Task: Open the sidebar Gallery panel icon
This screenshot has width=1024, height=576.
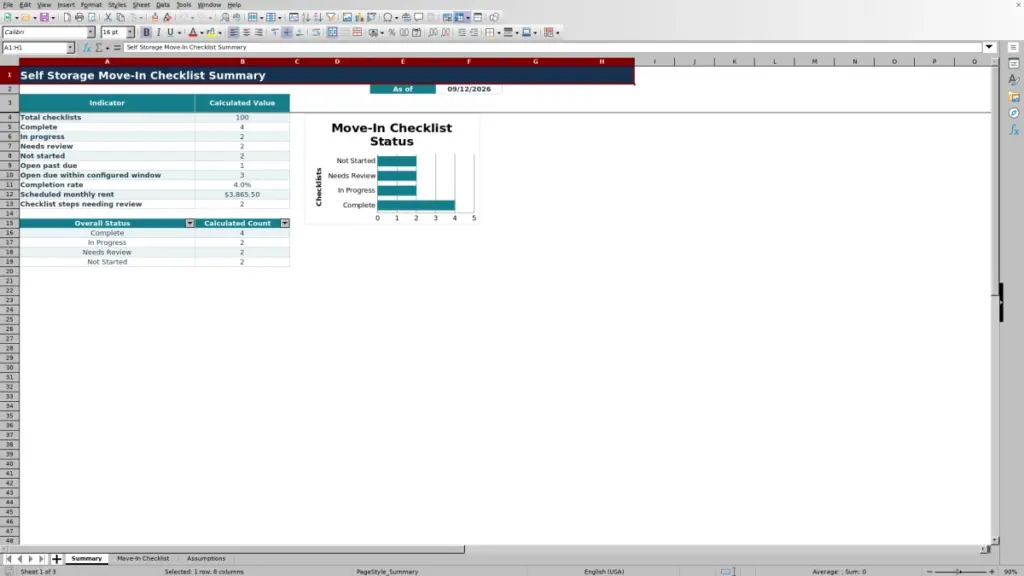Action: [x=1014, y=97]
